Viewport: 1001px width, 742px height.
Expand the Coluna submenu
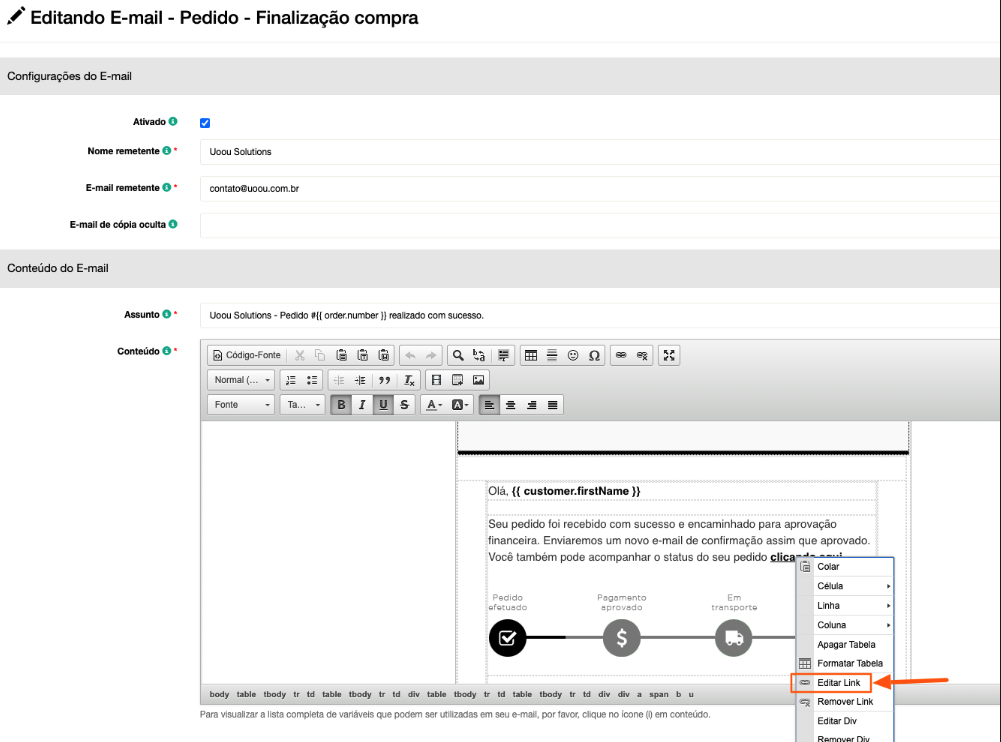click(845, 625)
